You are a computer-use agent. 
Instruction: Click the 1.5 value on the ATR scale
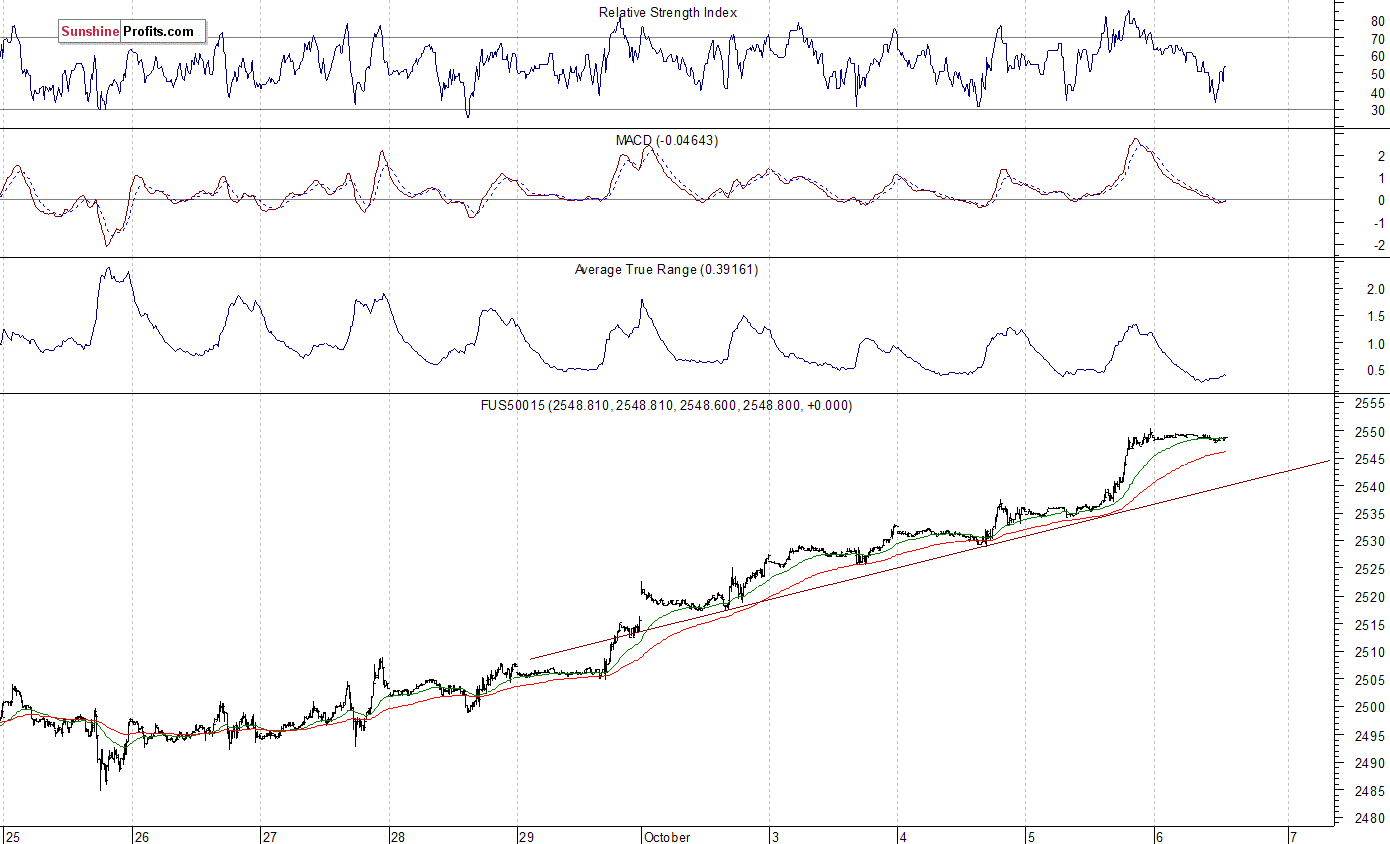(x=1376, y=316)
